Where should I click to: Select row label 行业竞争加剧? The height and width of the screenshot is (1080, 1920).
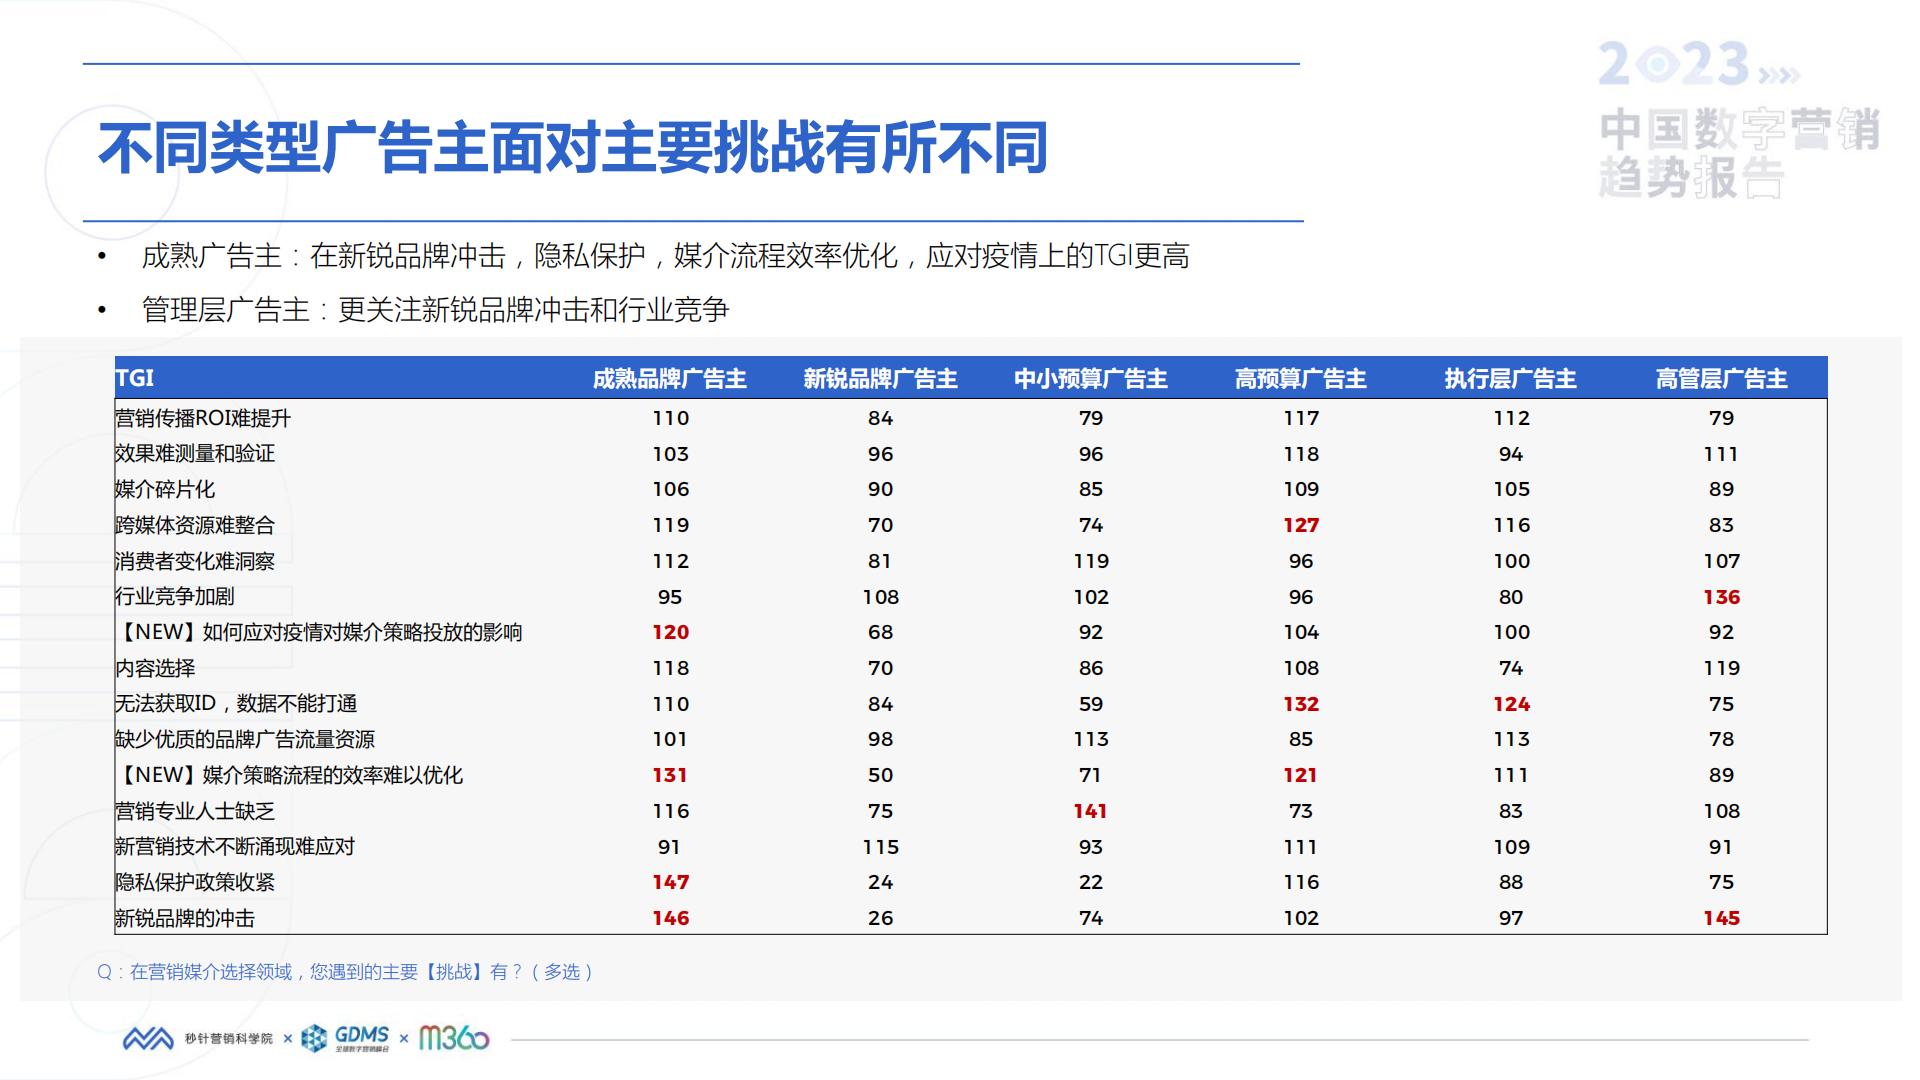[175, 597]
